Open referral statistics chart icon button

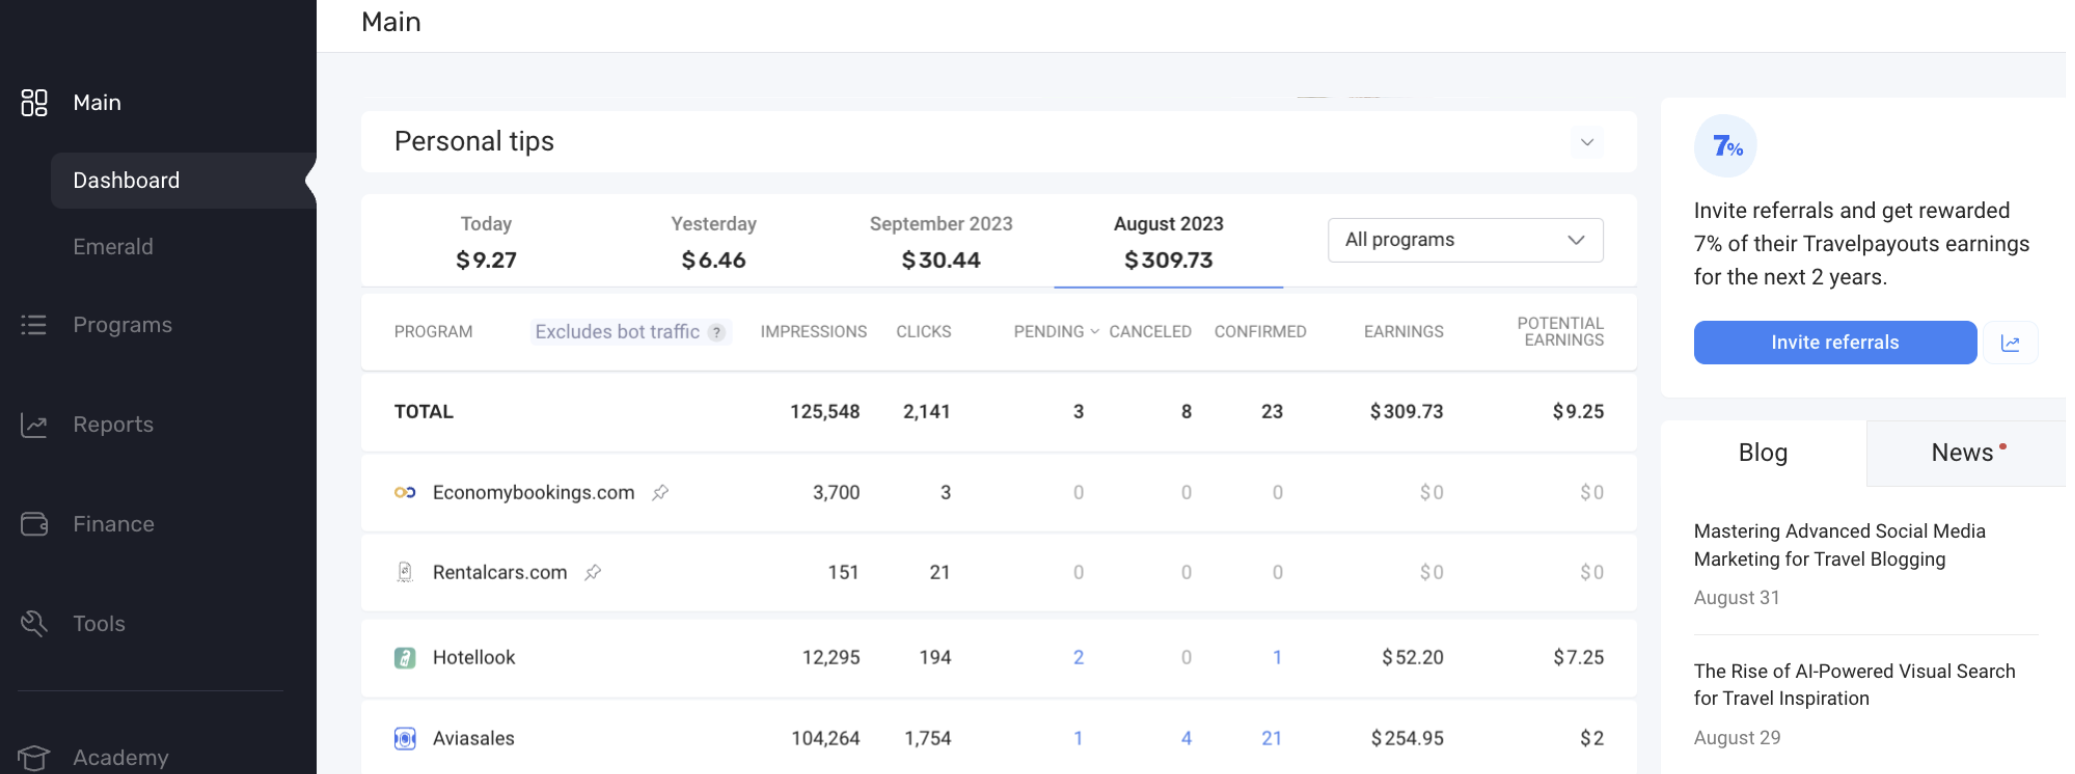point(2011,343)
